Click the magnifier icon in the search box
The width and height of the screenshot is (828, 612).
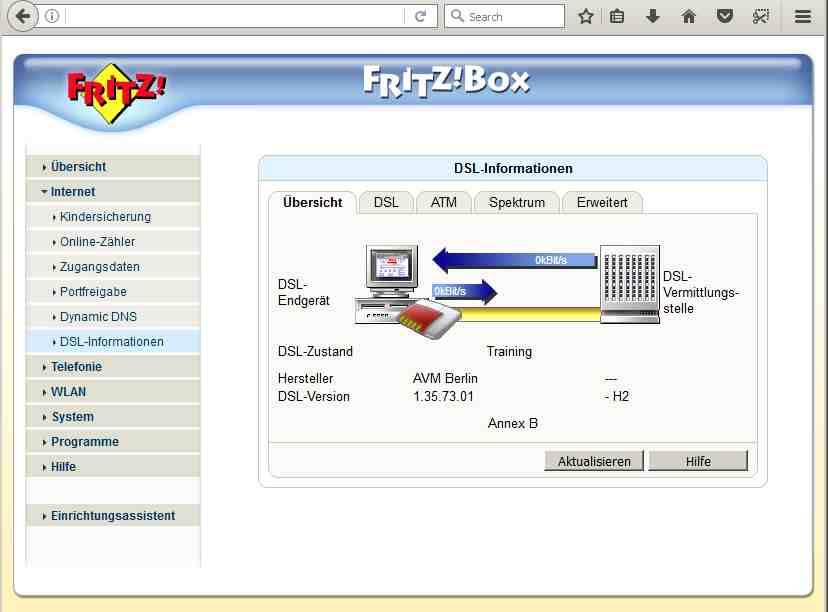point(457,16)
